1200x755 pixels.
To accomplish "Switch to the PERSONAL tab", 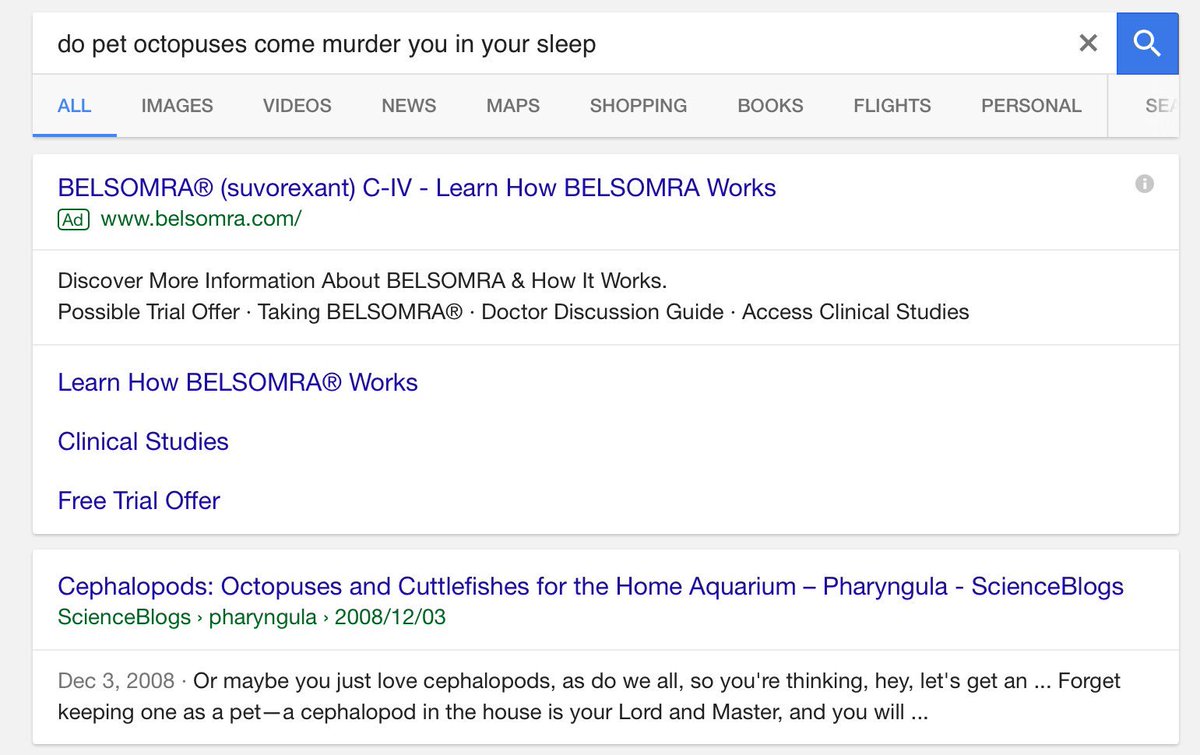I will coord(1031,105).
